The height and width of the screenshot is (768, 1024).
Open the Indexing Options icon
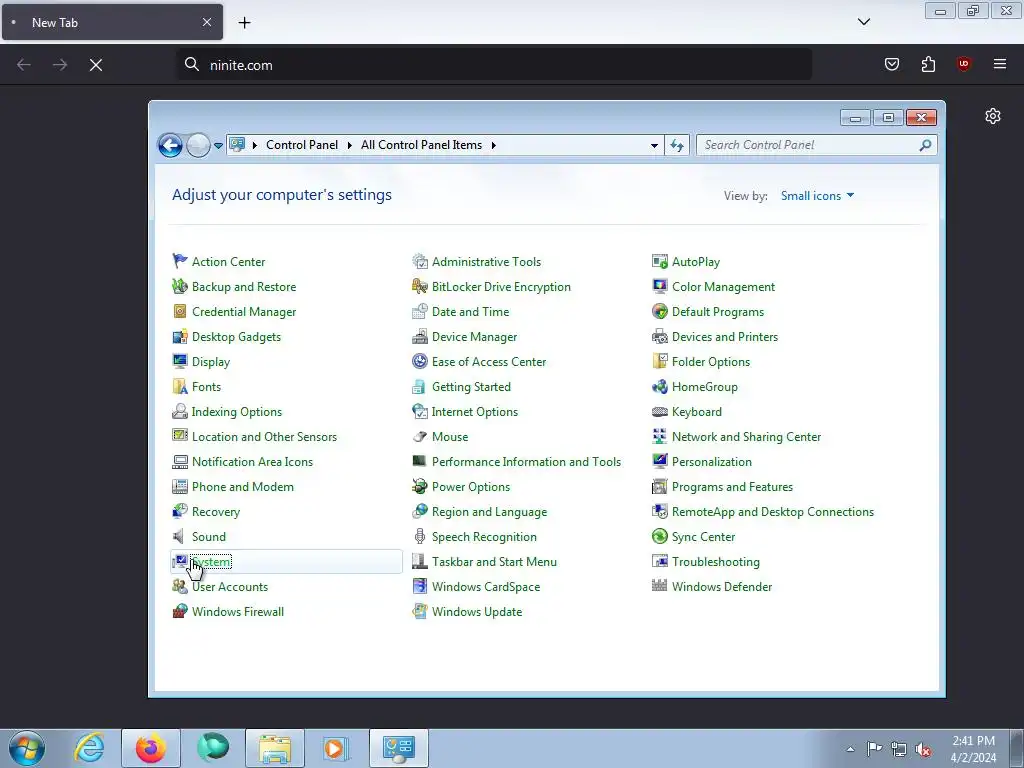tap(180, 411)
